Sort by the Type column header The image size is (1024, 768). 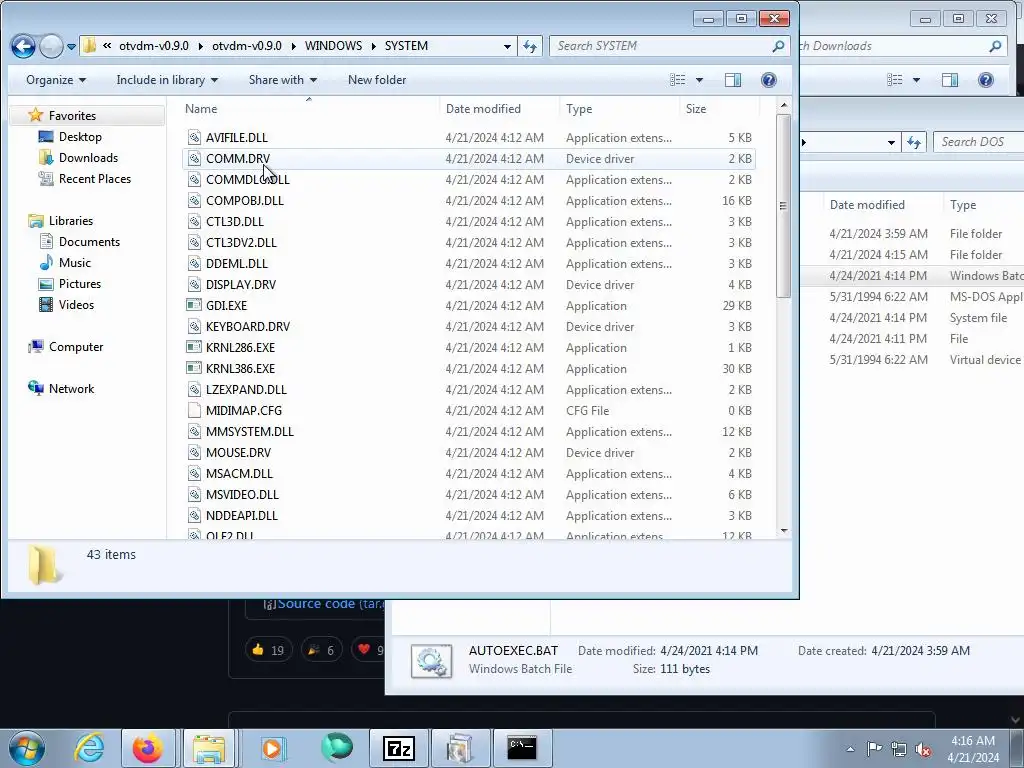point(579,109)
